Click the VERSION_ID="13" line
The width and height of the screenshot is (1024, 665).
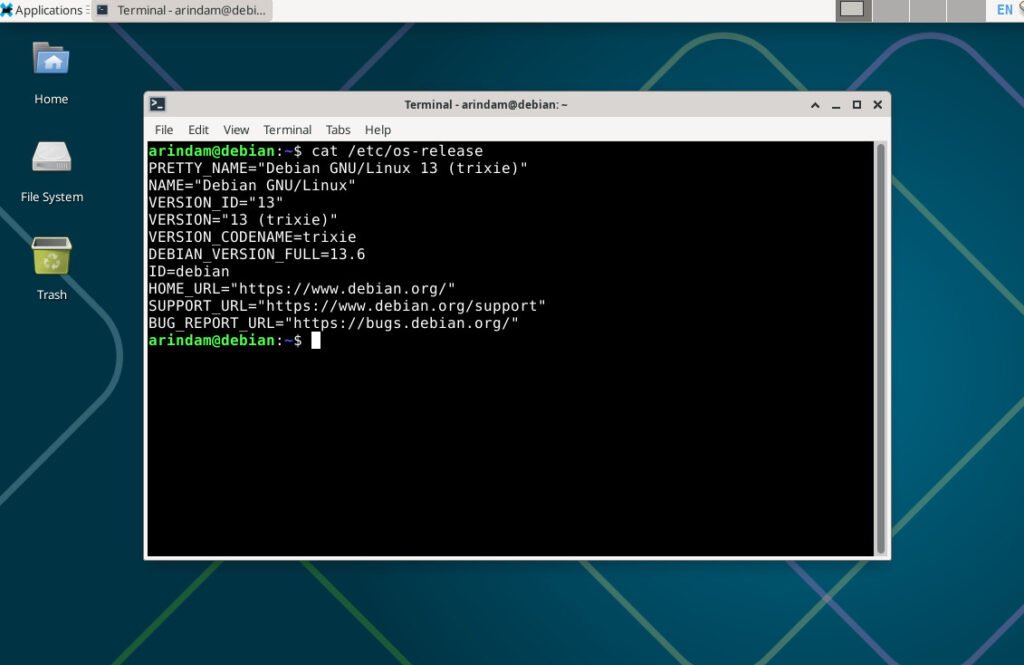coord(216,203)
